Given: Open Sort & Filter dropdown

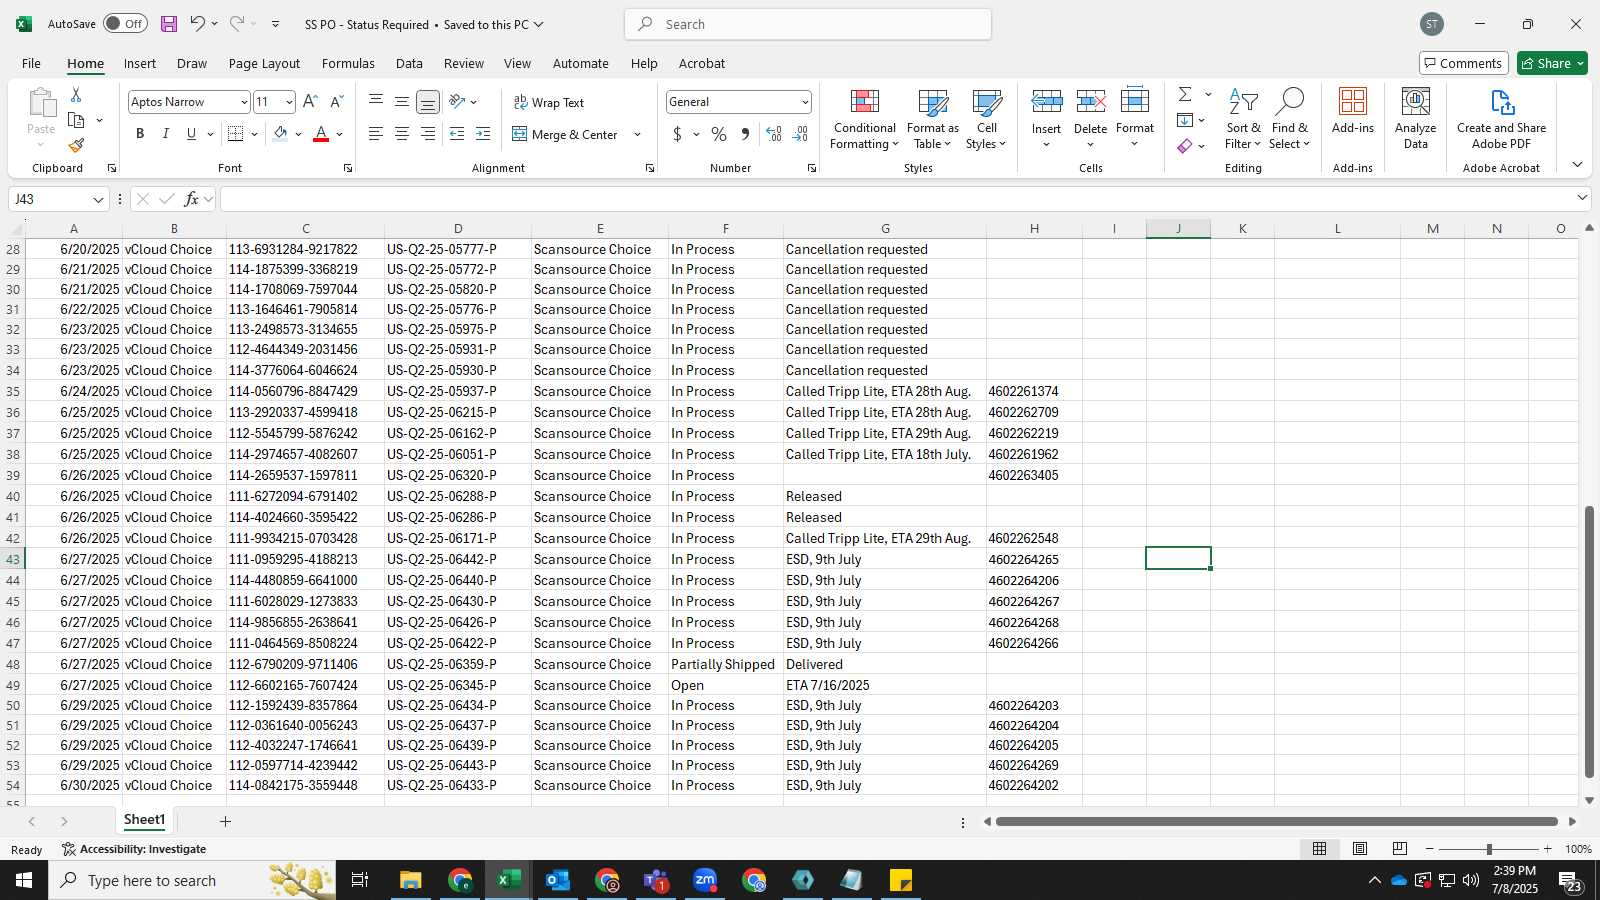Looking at the screenshot, I should coord(1243,119).
